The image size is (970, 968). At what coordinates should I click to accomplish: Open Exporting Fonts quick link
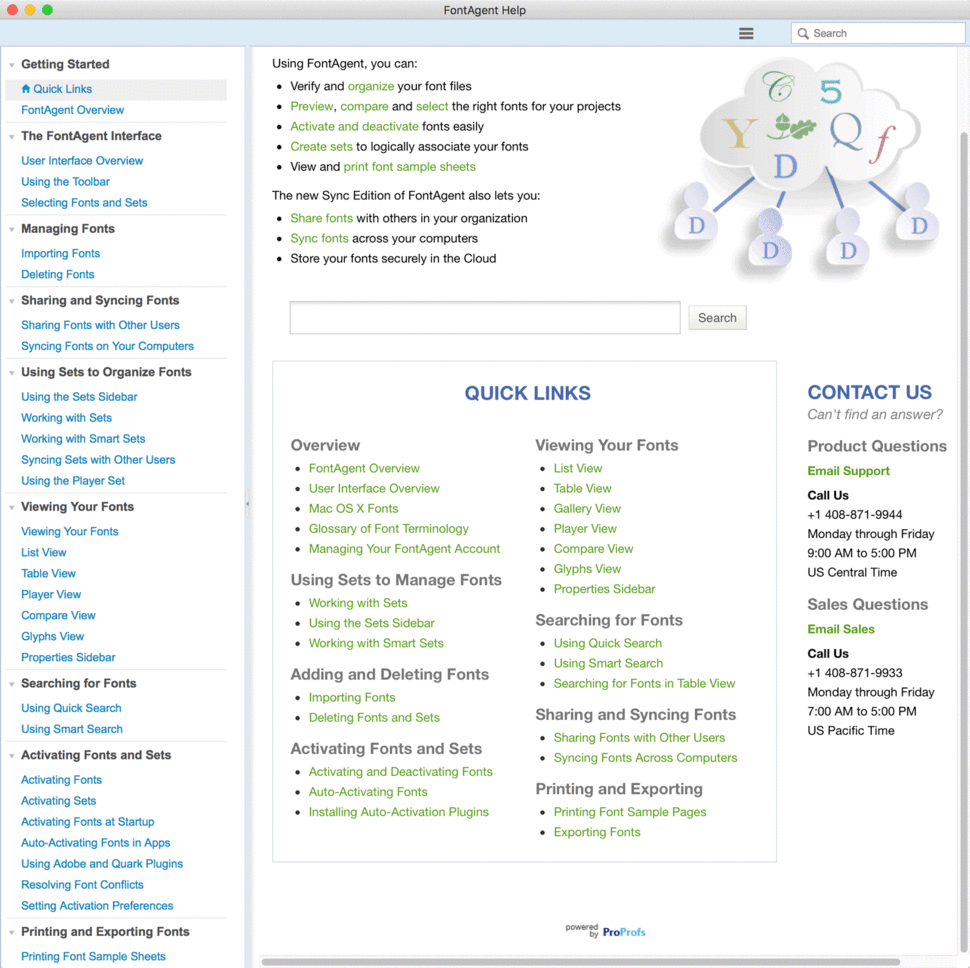coord(596,833)
